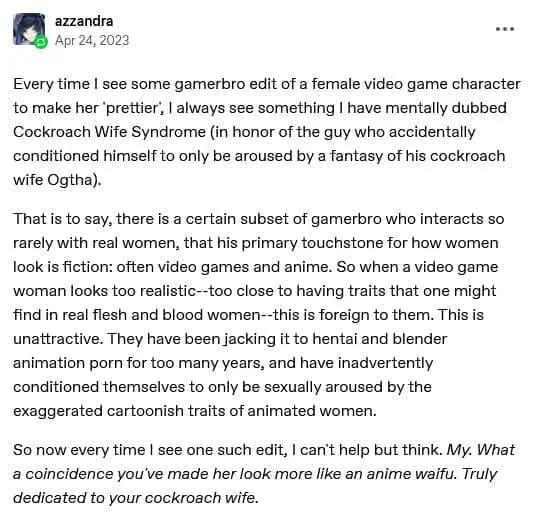Screen dimensions: 535x521
Task: Click the italic closing words "cockroach wife"
Action: 201,498
